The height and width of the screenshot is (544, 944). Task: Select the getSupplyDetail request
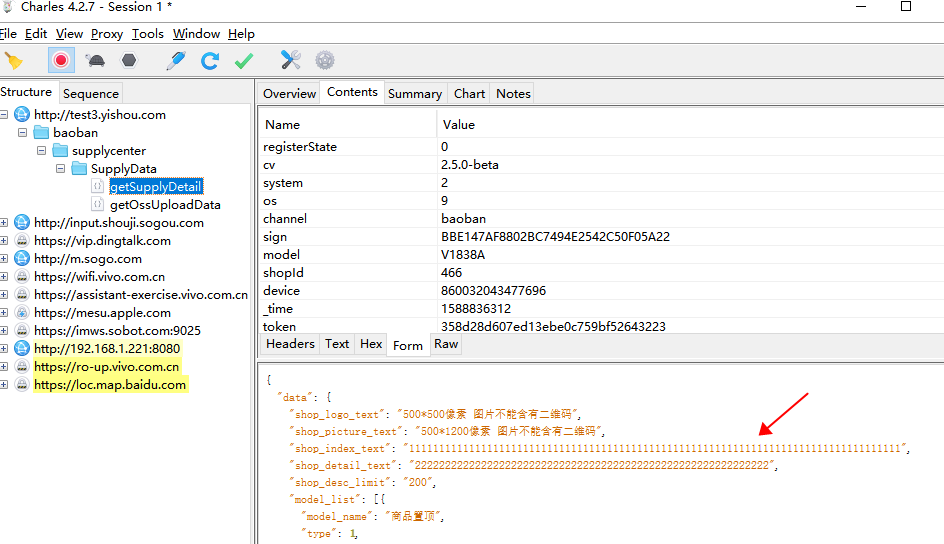156,187
